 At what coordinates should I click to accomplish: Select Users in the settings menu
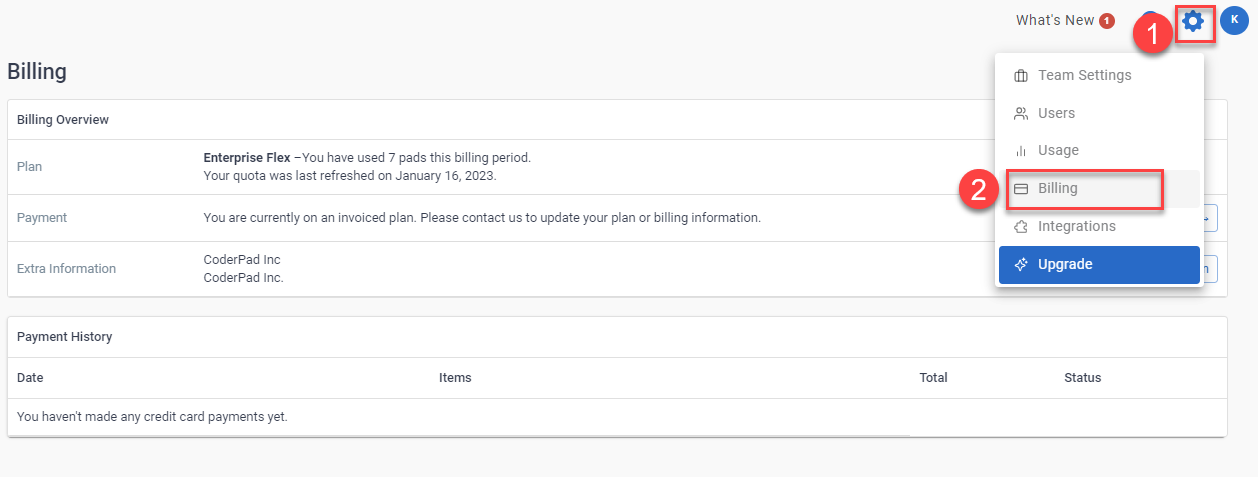tap(1056, 113)
